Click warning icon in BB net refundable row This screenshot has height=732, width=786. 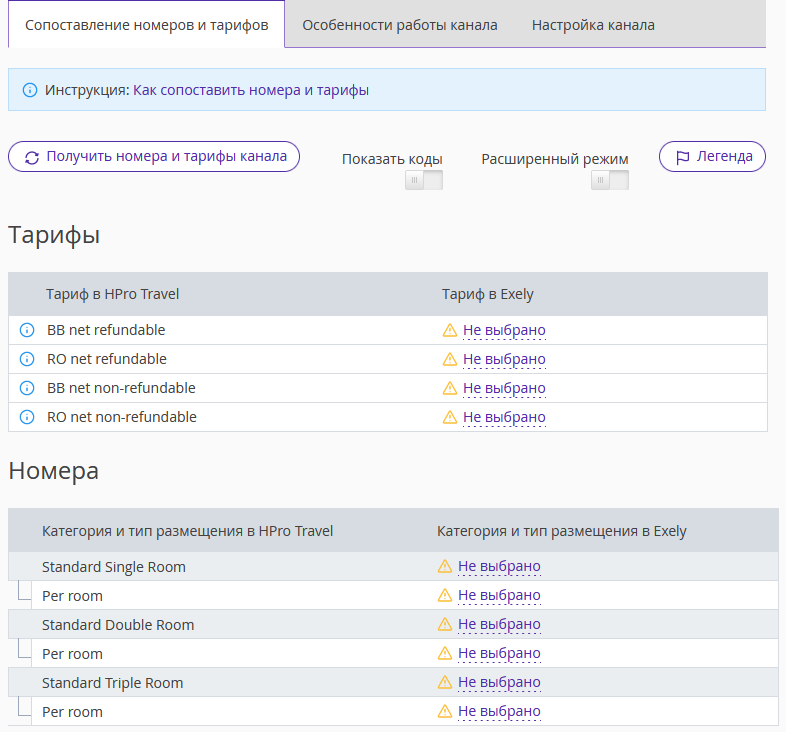point(450,330)
